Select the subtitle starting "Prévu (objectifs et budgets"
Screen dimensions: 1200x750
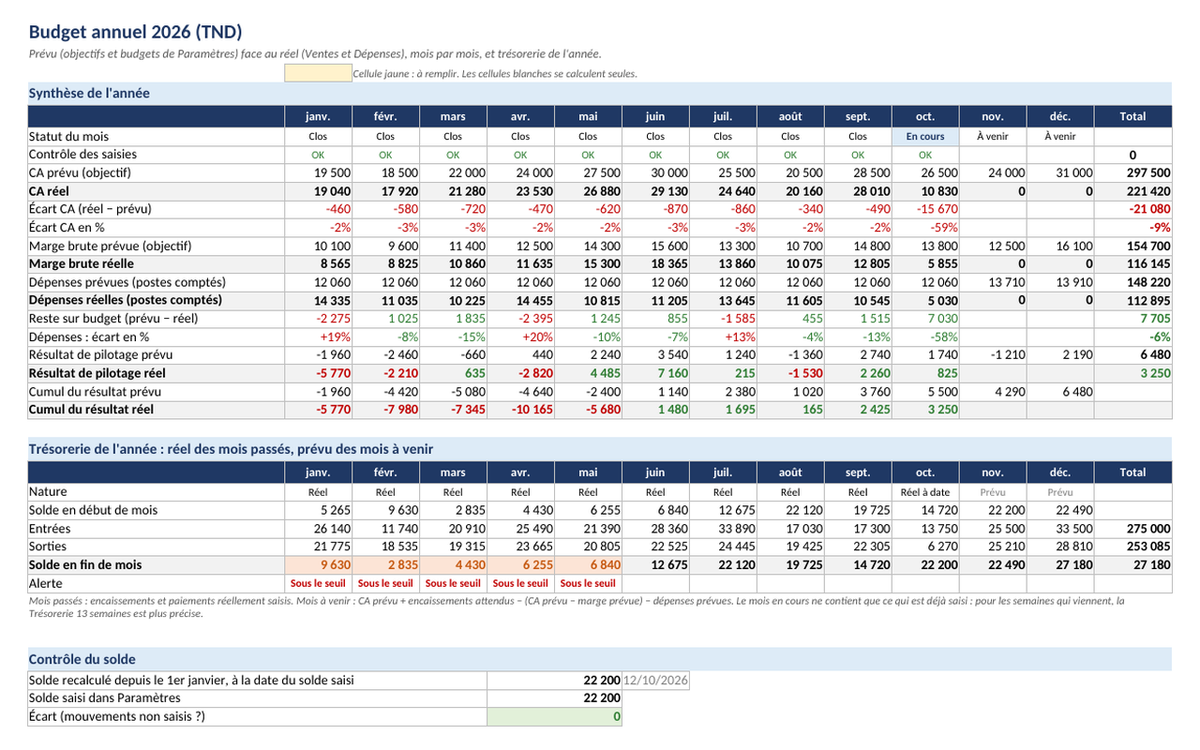(x=315, y=54)
